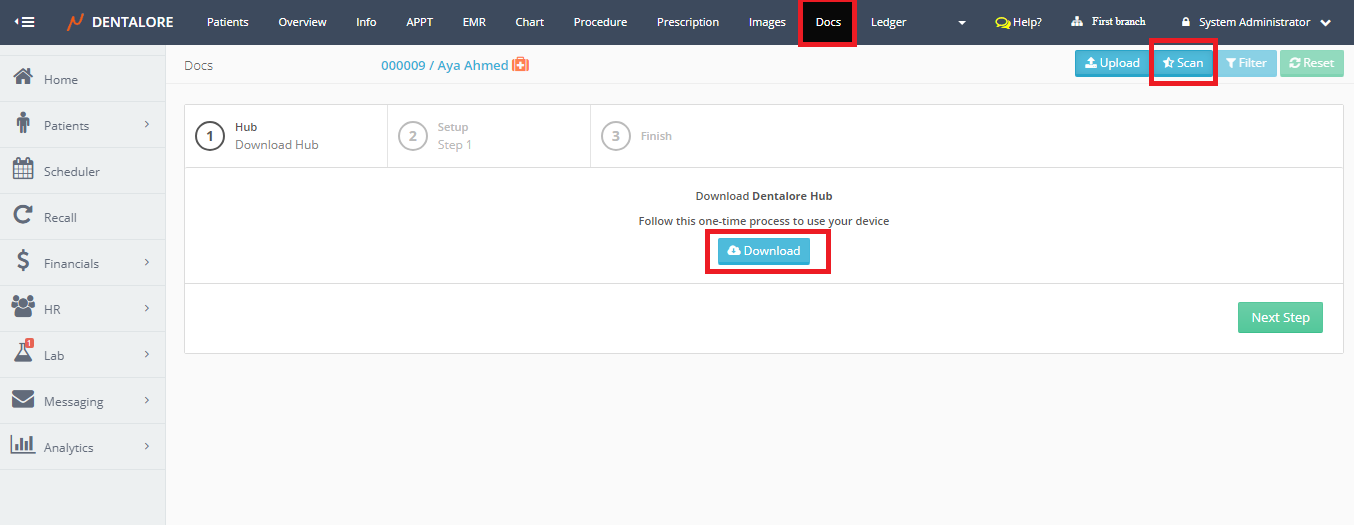Image resolution: width=1354 pixels, height=525 pixels.
Task: Open the Prescription tab
Action: click(x=687, y=22)
